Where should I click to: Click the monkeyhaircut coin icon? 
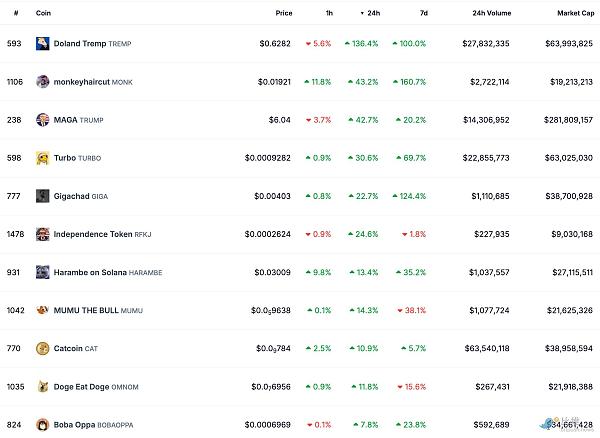coord(42,82)
